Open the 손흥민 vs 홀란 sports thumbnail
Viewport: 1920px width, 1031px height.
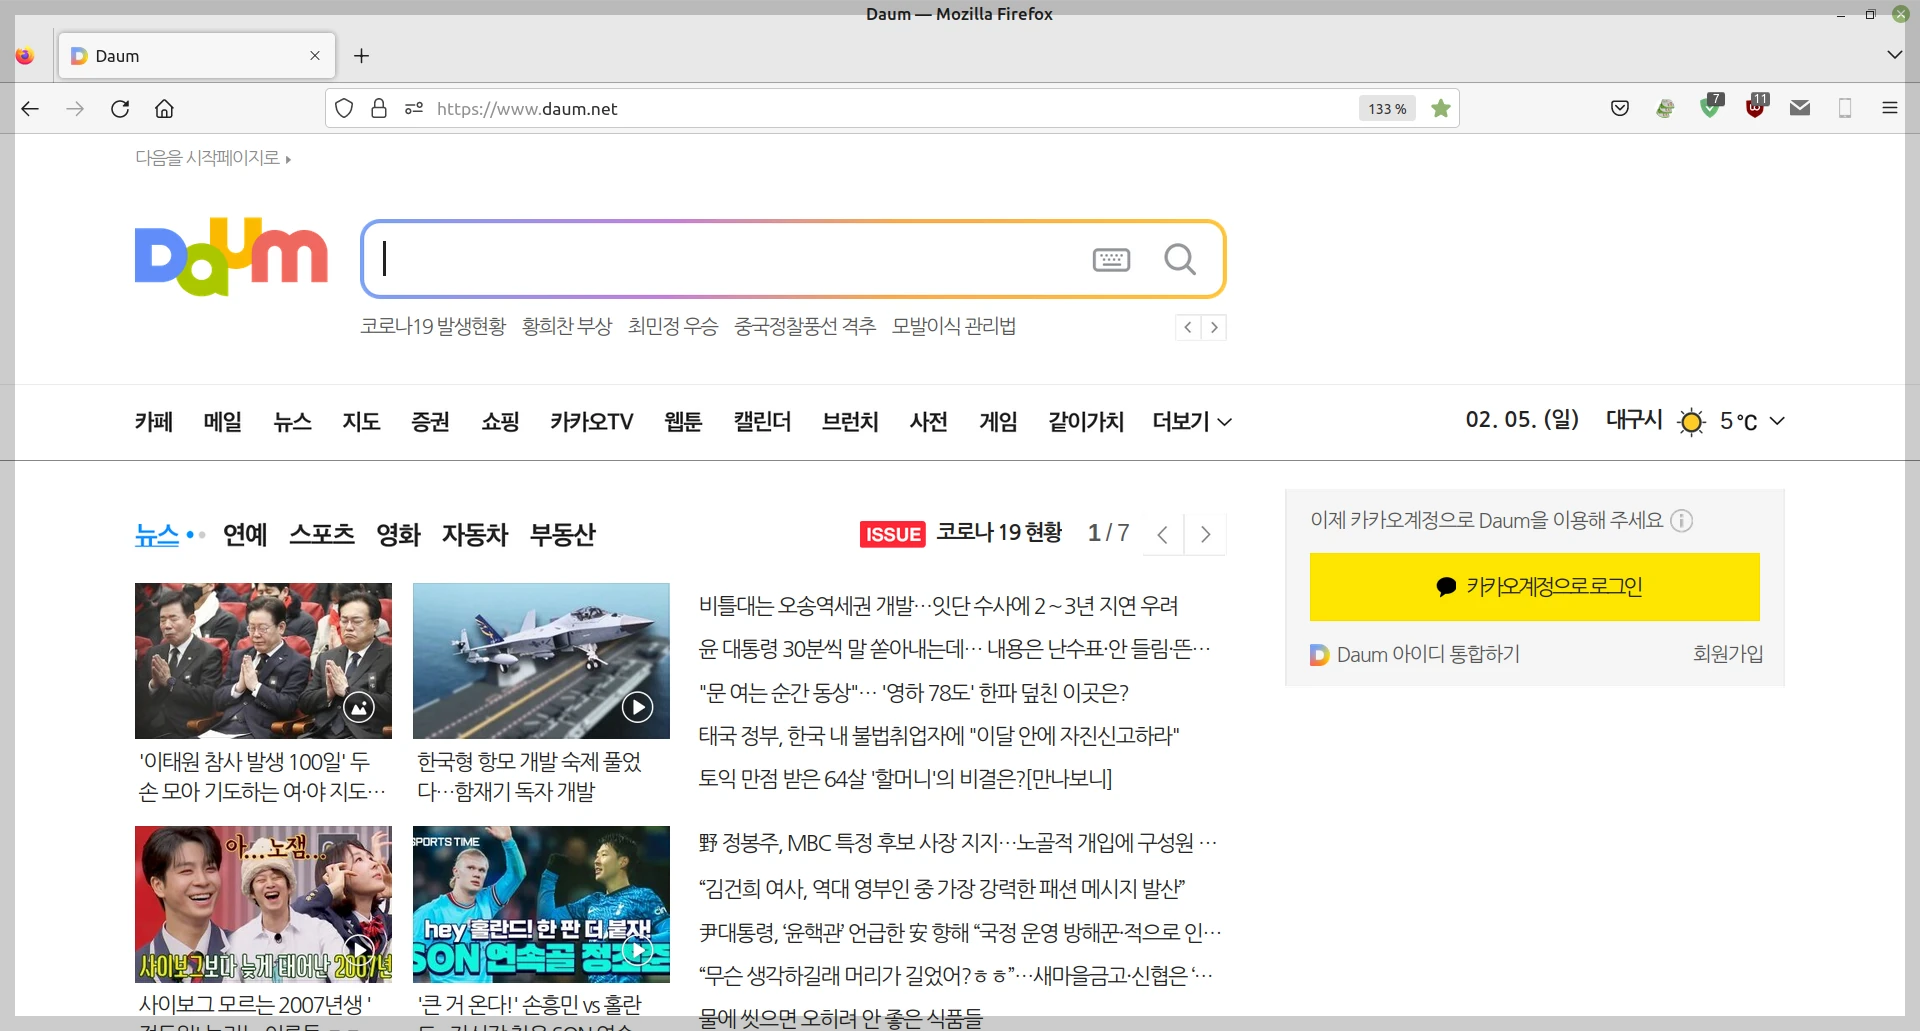[x=541, y=904]
